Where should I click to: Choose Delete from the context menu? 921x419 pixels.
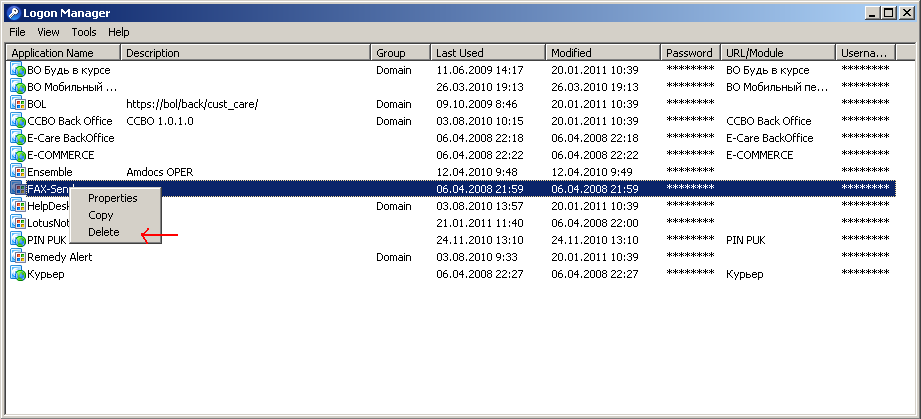click(103, 232)
